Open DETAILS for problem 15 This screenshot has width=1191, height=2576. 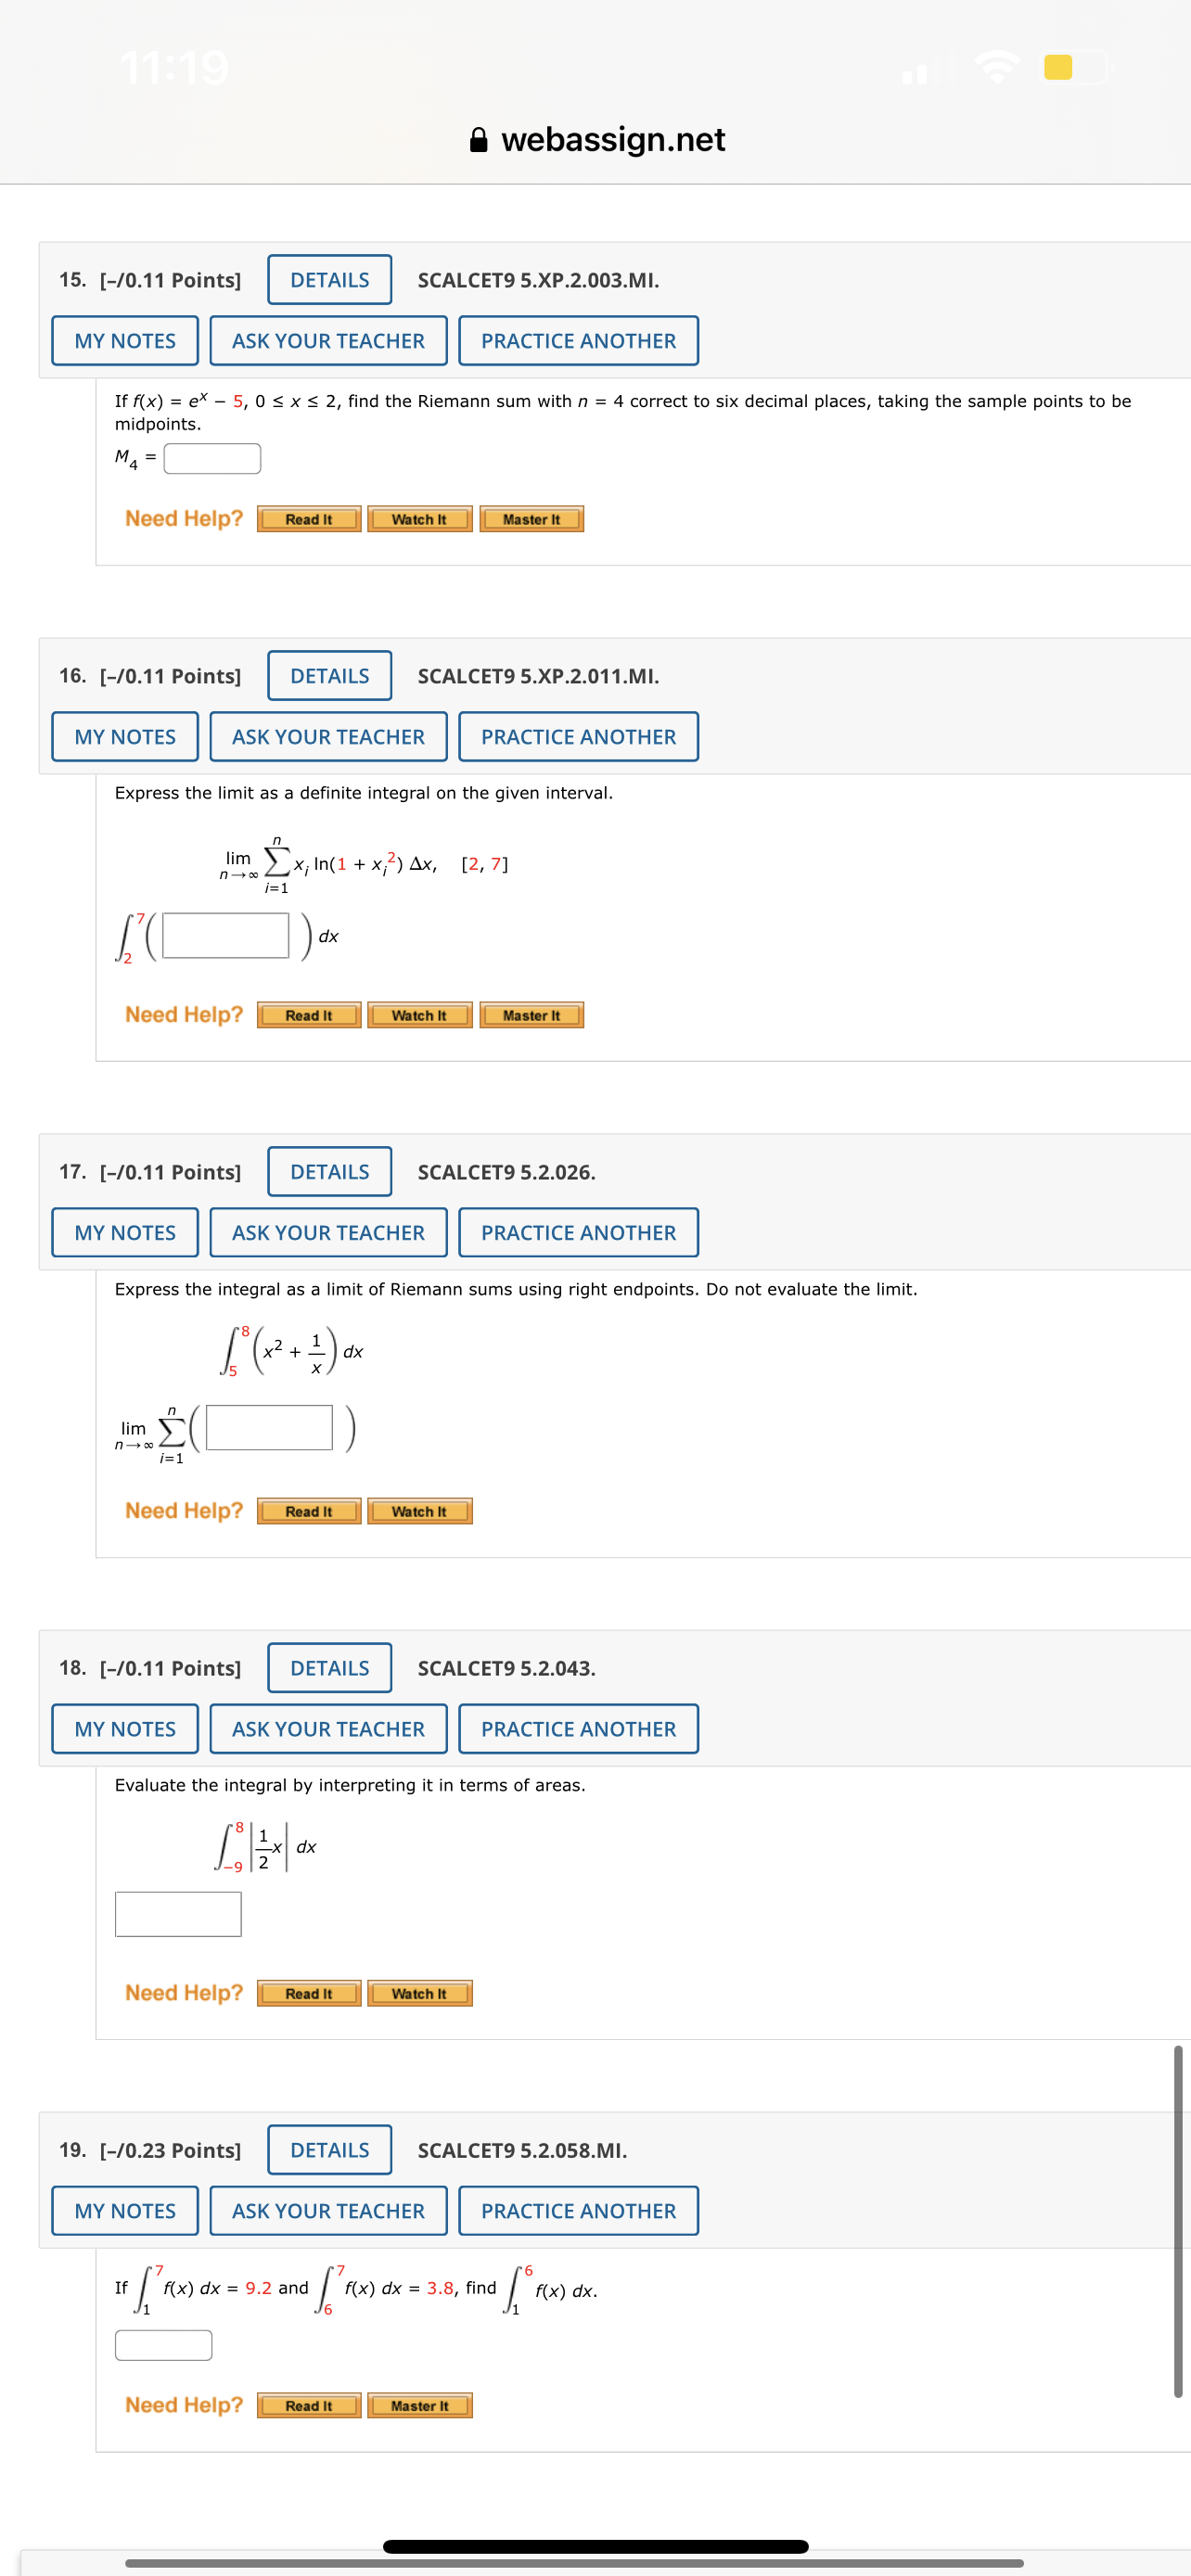click(328, 280)
